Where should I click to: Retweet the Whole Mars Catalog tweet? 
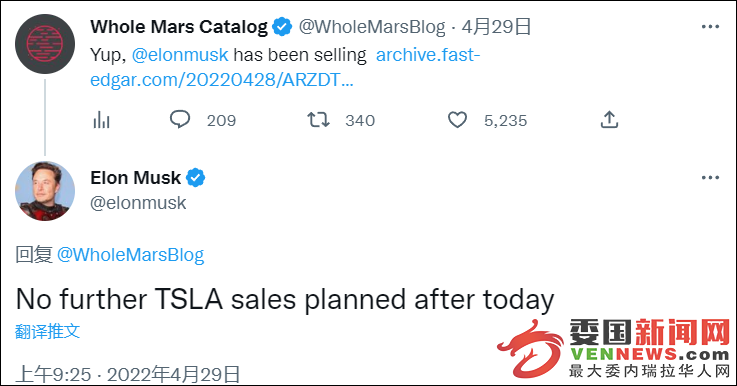pyautogui.click(x=318, y=120)
